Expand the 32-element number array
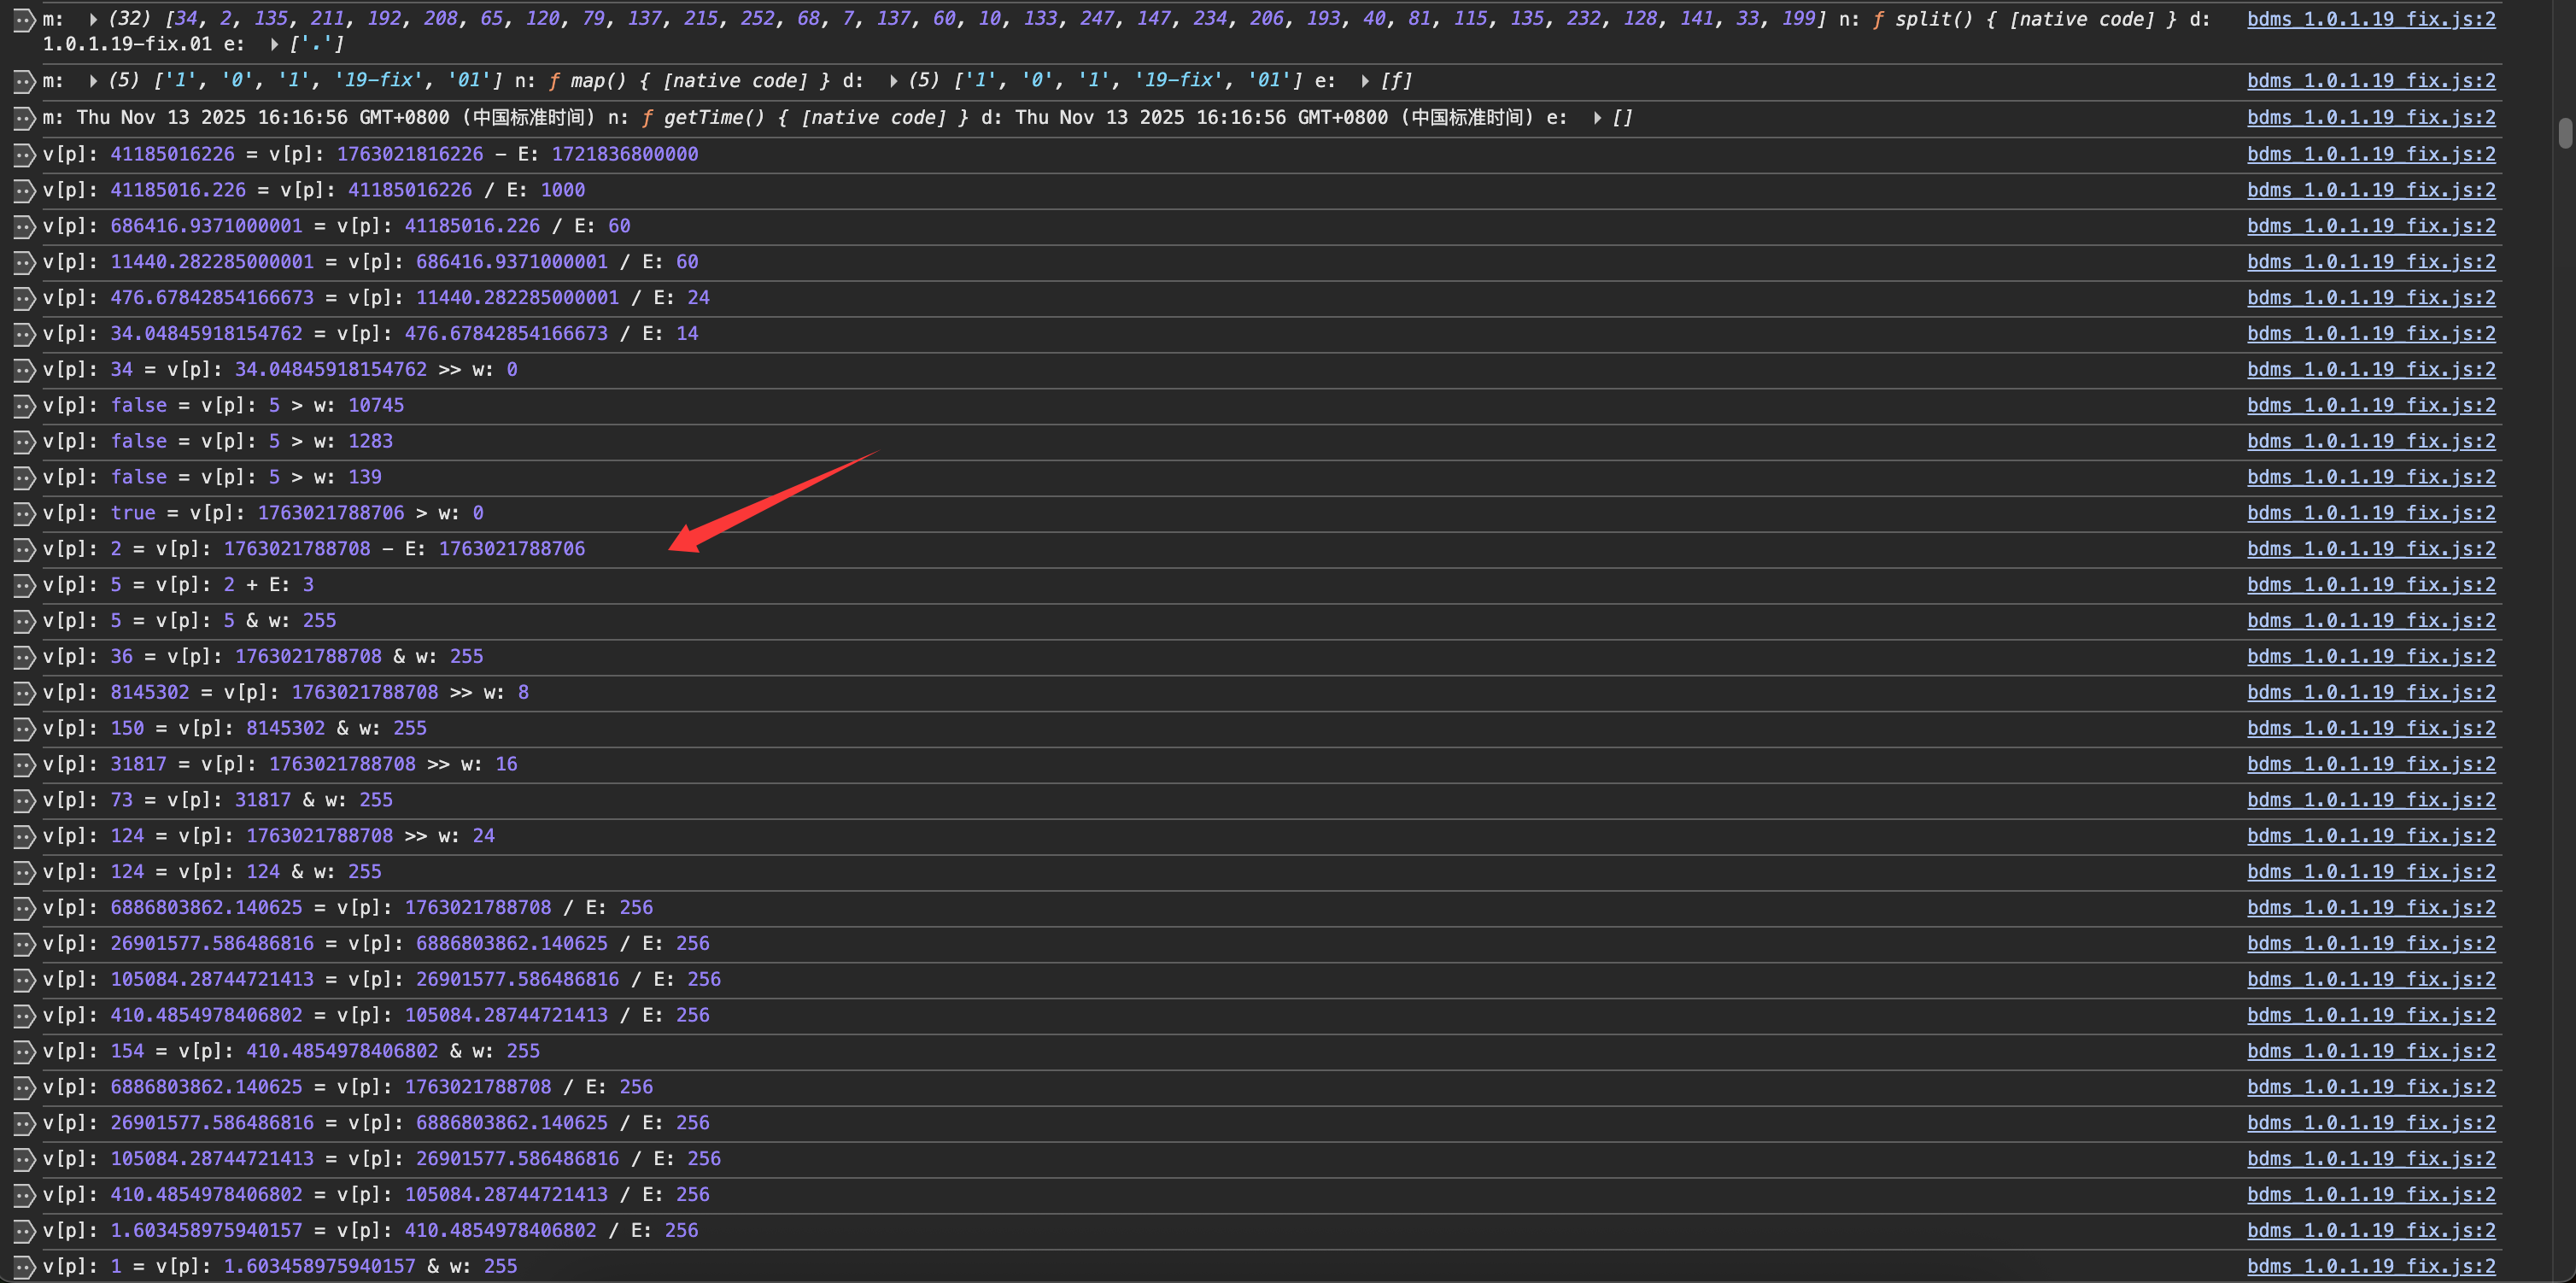Viewport: 2576px width, 1283px height. point(93,19)
